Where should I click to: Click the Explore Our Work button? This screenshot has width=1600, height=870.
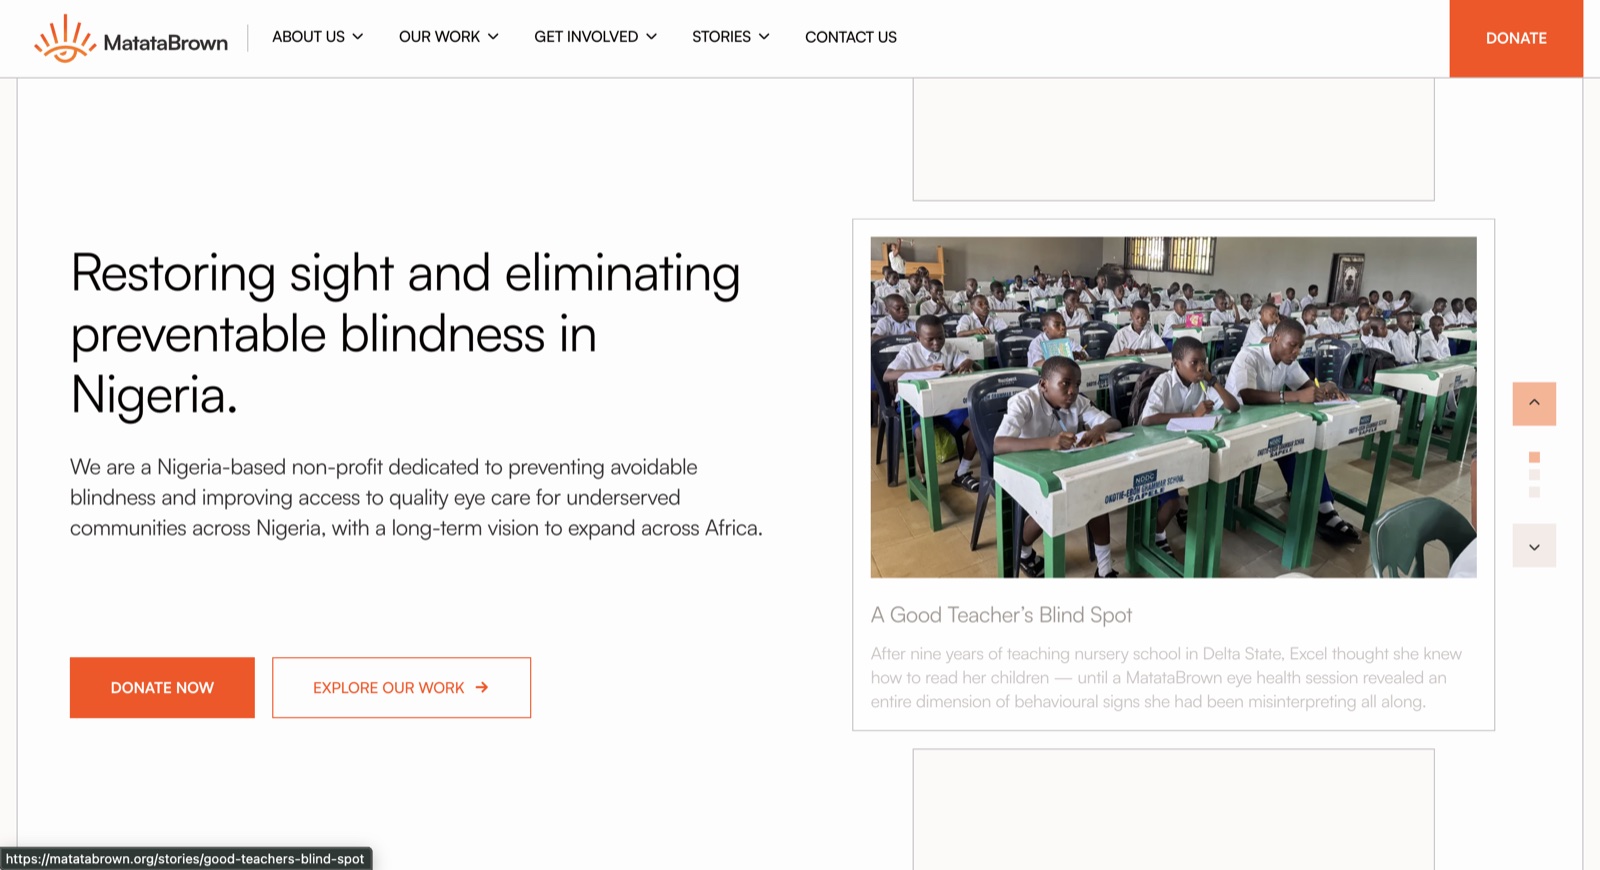(401, 687)
